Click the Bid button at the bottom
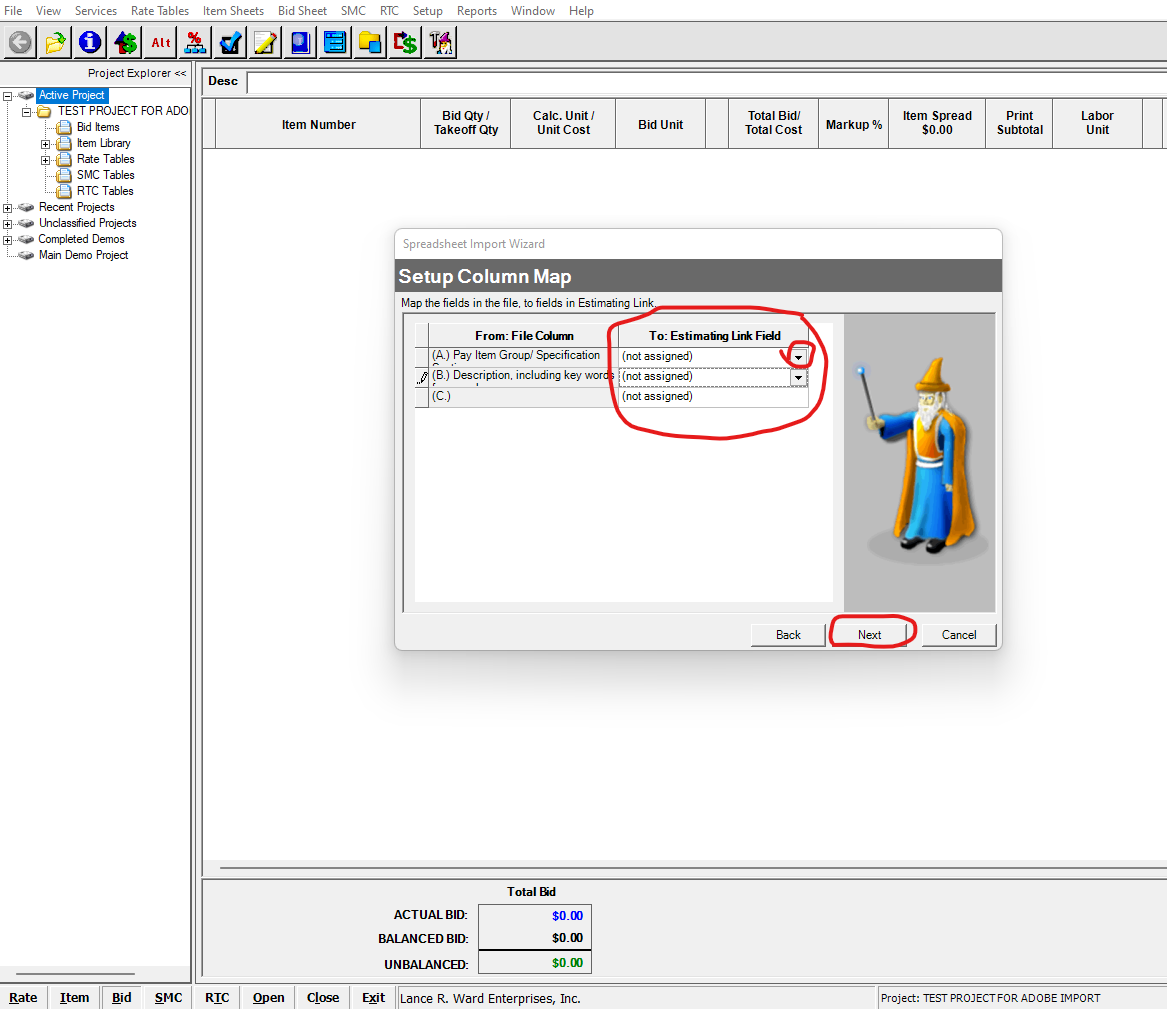The image size is (1167, 1009). click(x=121, y=997)
